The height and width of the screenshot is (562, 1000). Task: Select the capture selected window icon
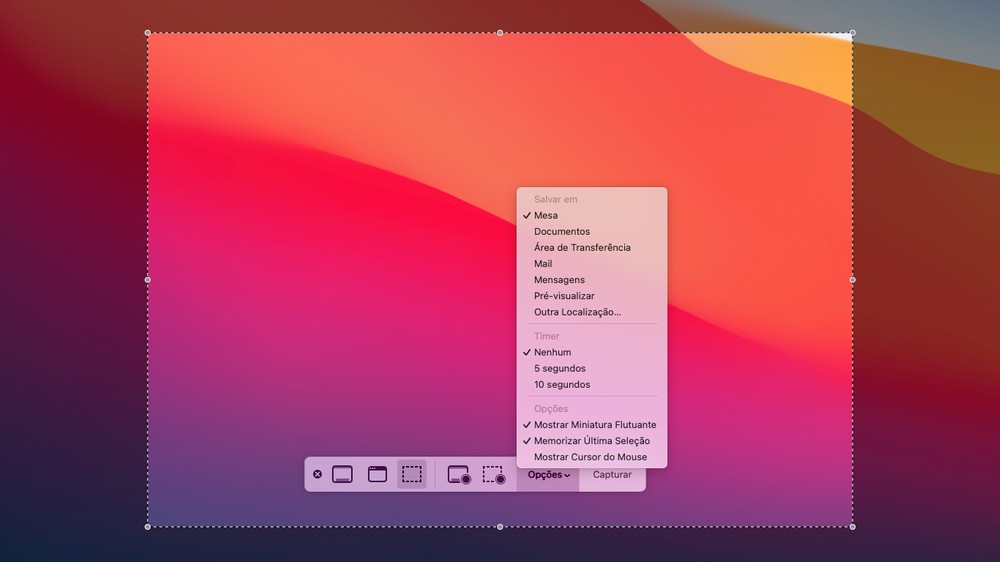[377, 475]
